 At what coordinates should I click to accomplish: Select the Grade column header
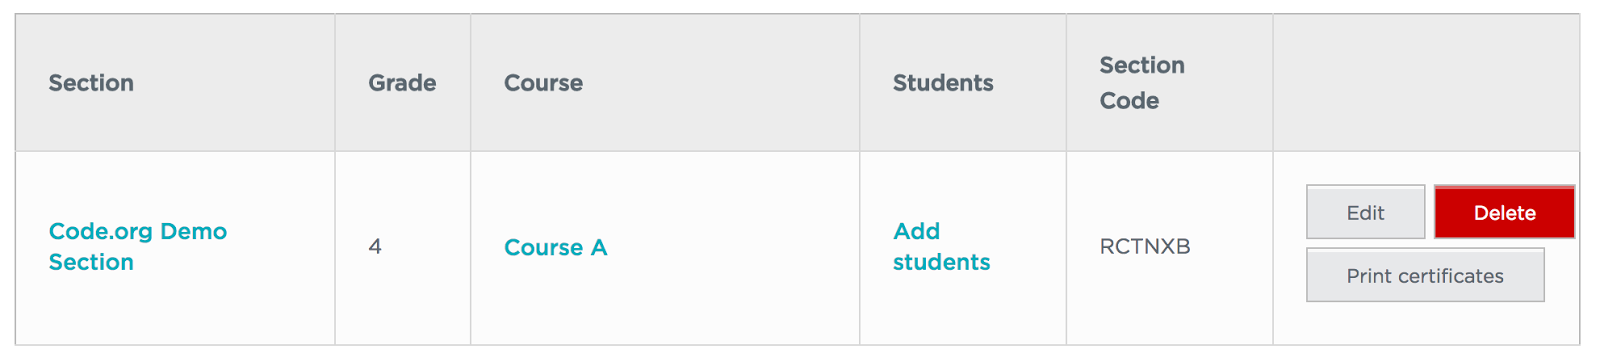tap(402, 83)
